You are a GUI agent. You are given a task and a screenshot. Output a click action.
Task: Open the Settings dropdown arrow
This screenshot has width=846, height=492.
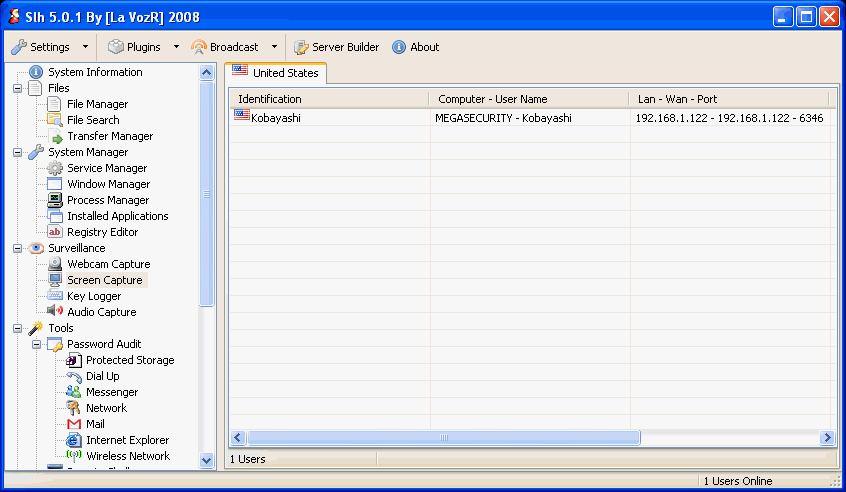[85, 47]
